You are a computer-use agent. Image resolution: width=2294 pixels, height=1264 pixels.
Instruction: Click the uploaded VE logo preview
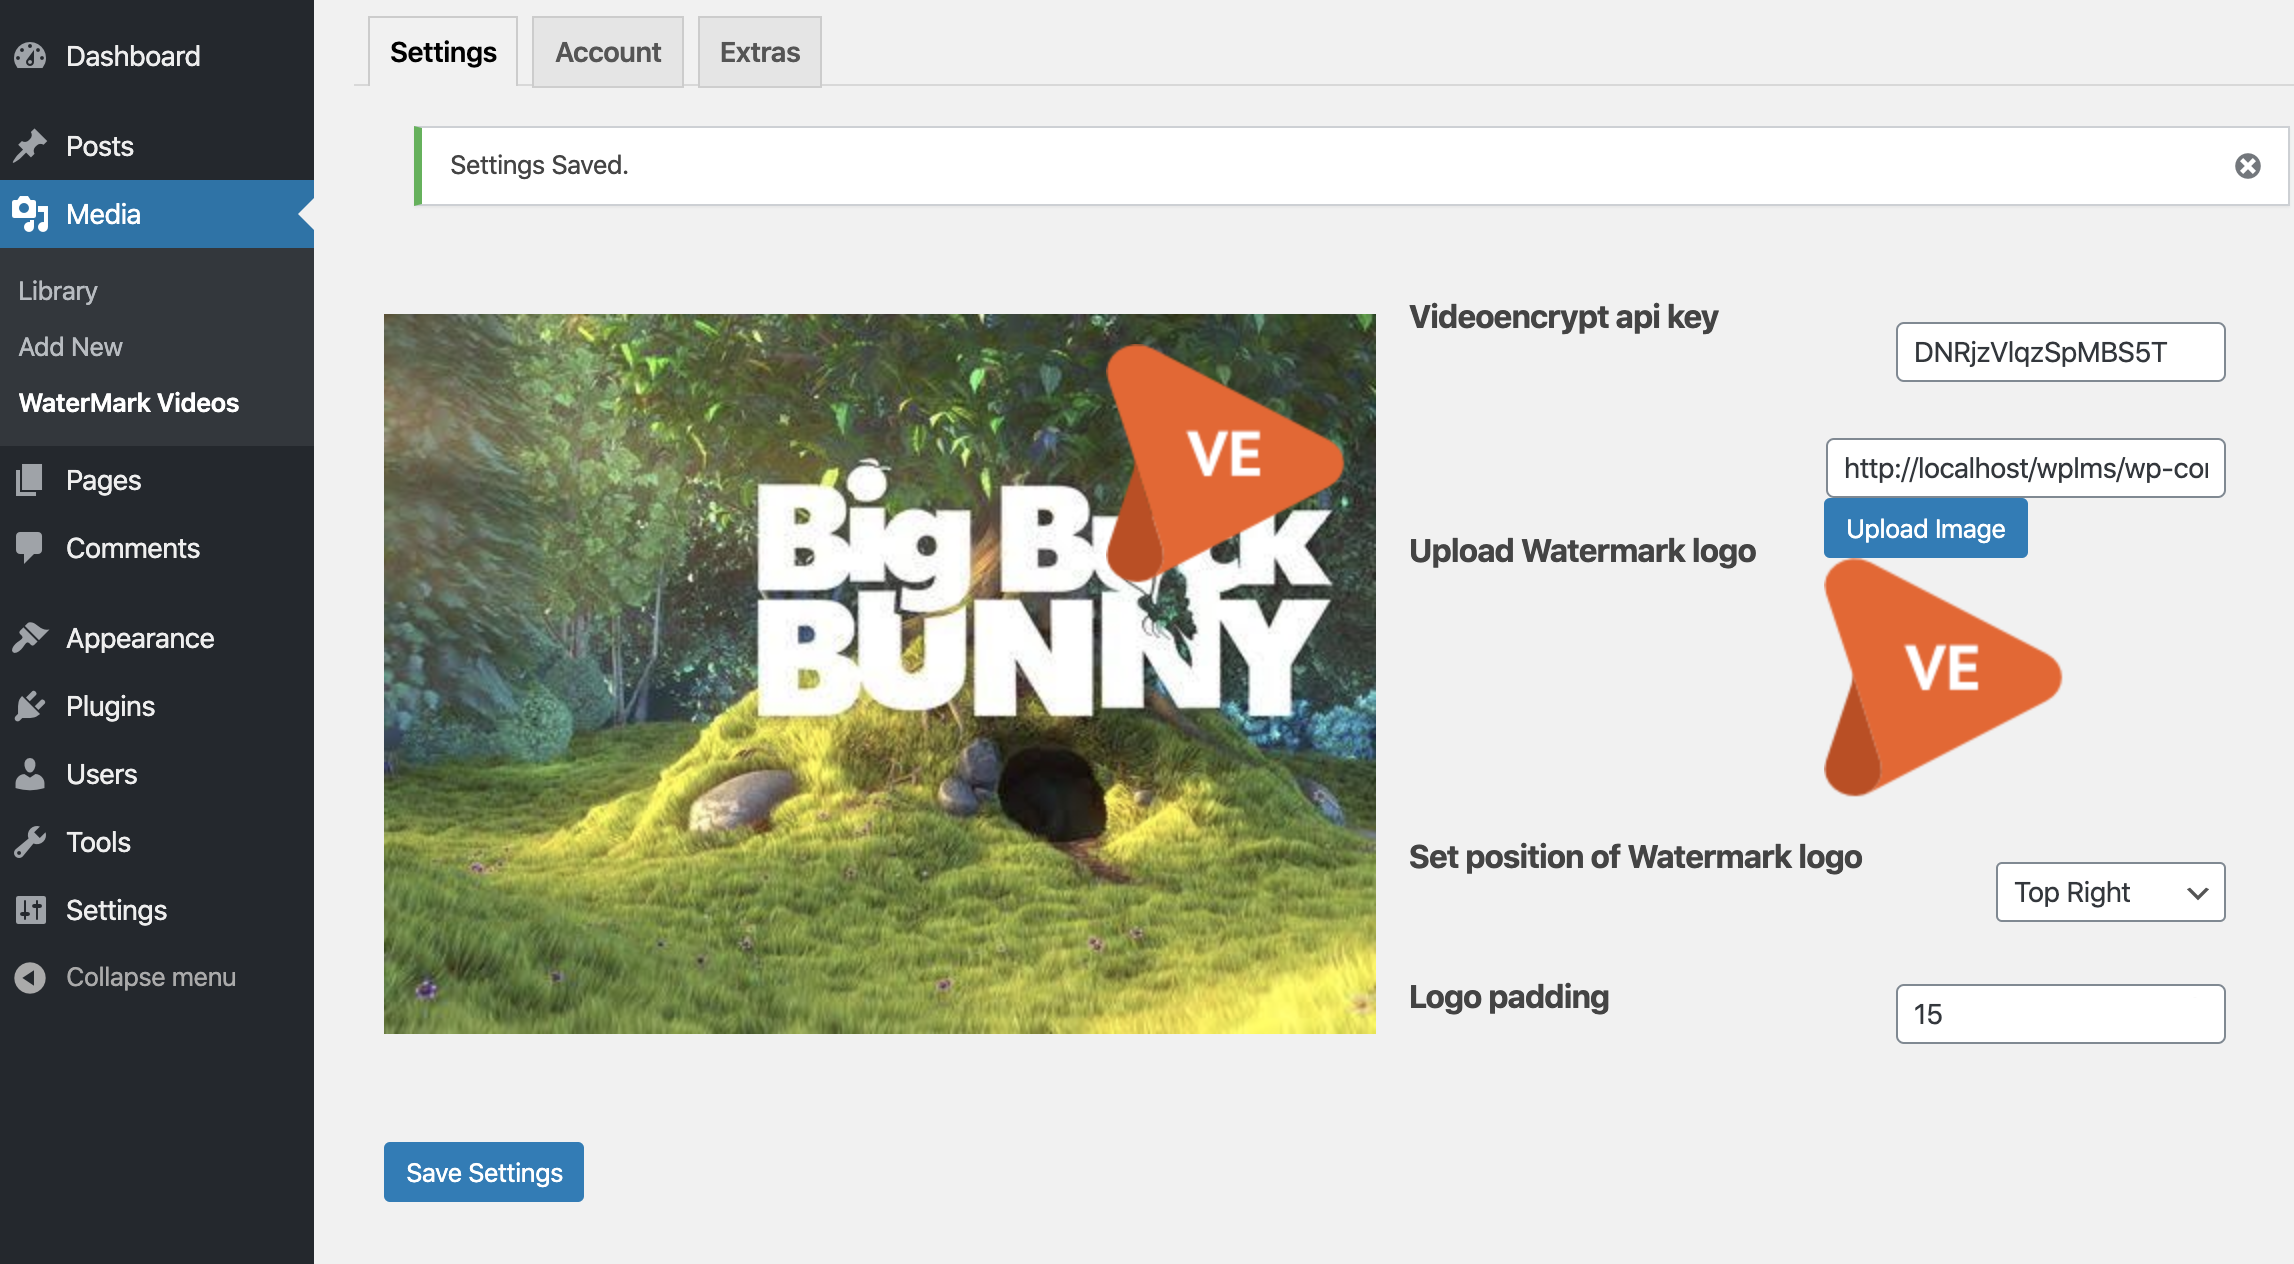1943,677
